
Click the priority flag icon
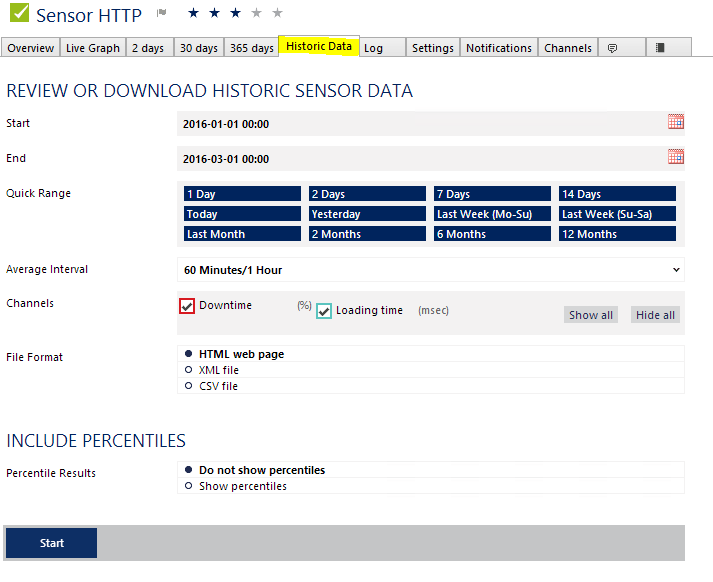[162, 13]
